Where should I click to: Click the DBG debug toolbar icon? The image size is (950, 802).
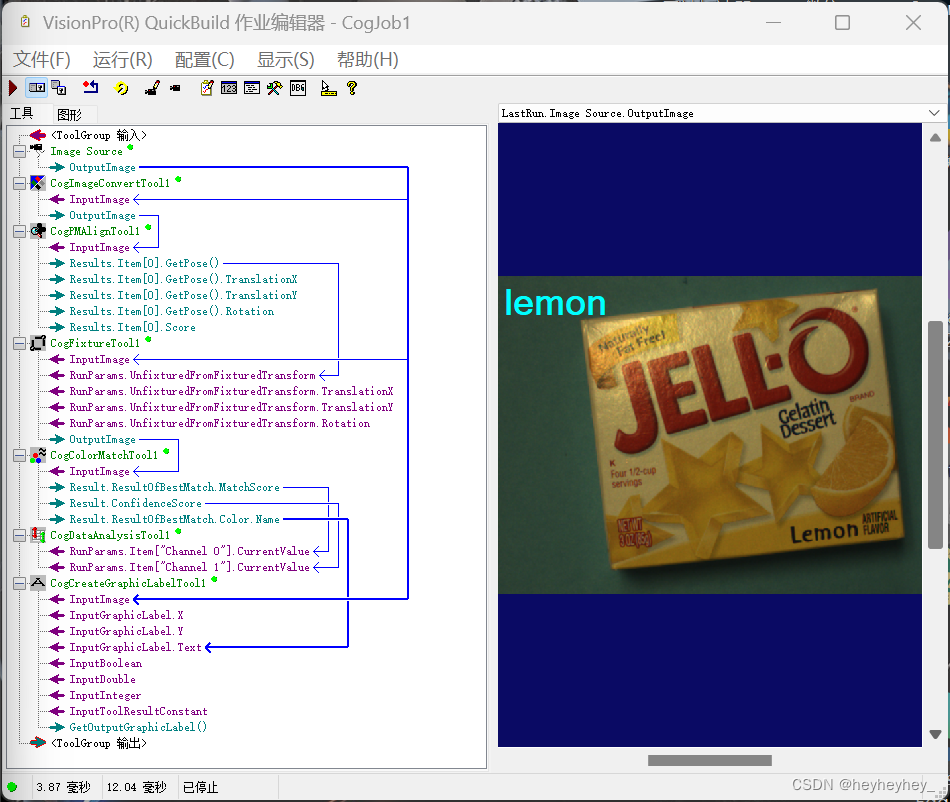(298, 88)
